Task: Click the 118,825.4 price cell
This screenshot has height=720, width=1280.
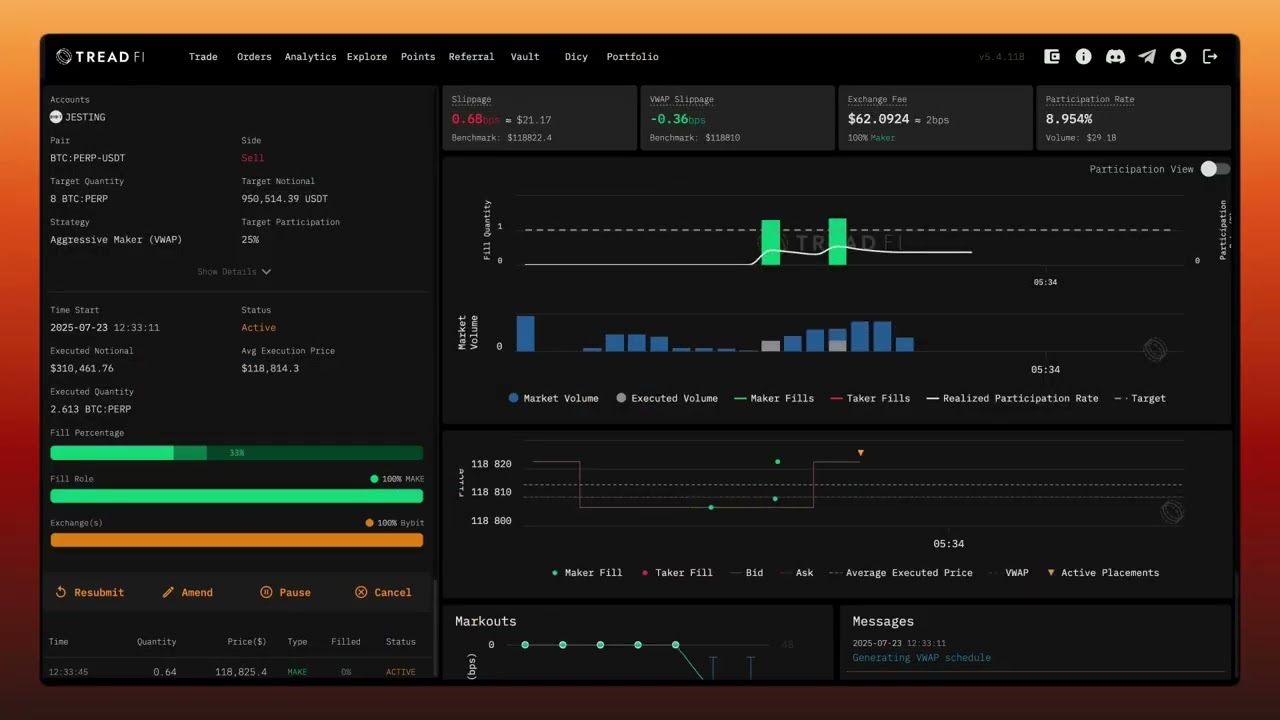Action: (x=241, y=672)
